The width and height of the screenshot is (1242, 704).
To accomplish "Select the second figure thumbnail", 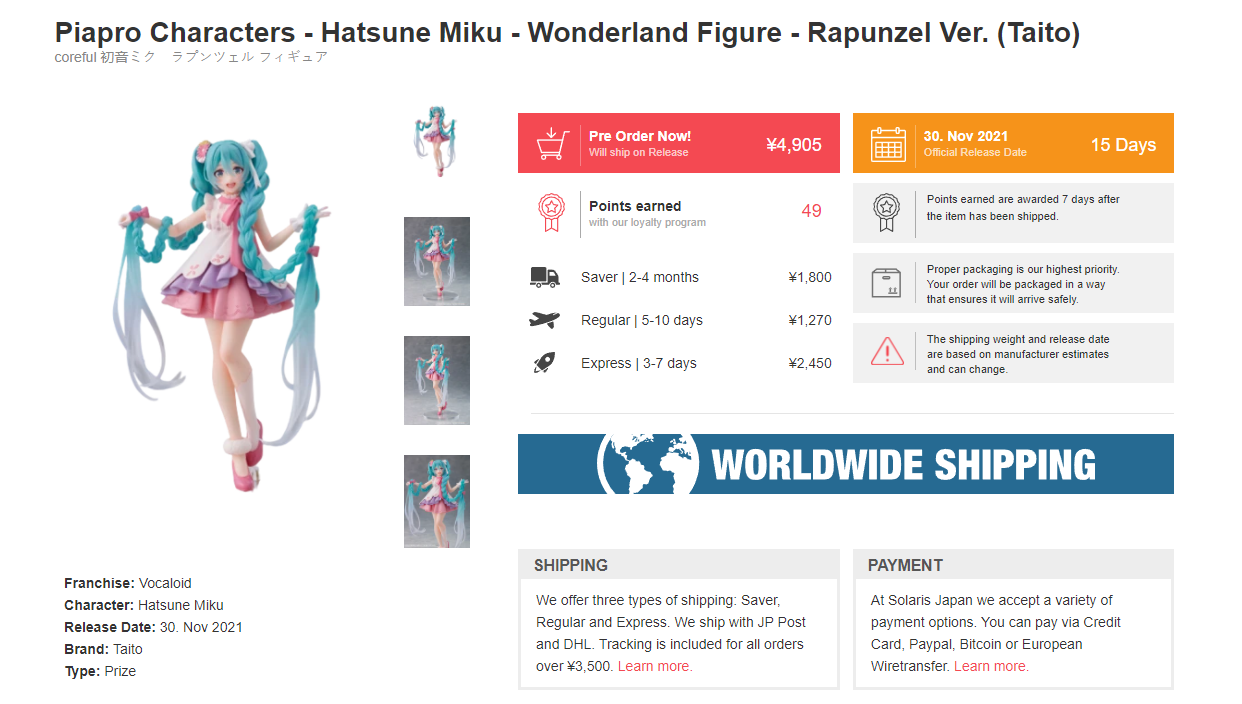I will pyautogui.click(x=437, y=261).
